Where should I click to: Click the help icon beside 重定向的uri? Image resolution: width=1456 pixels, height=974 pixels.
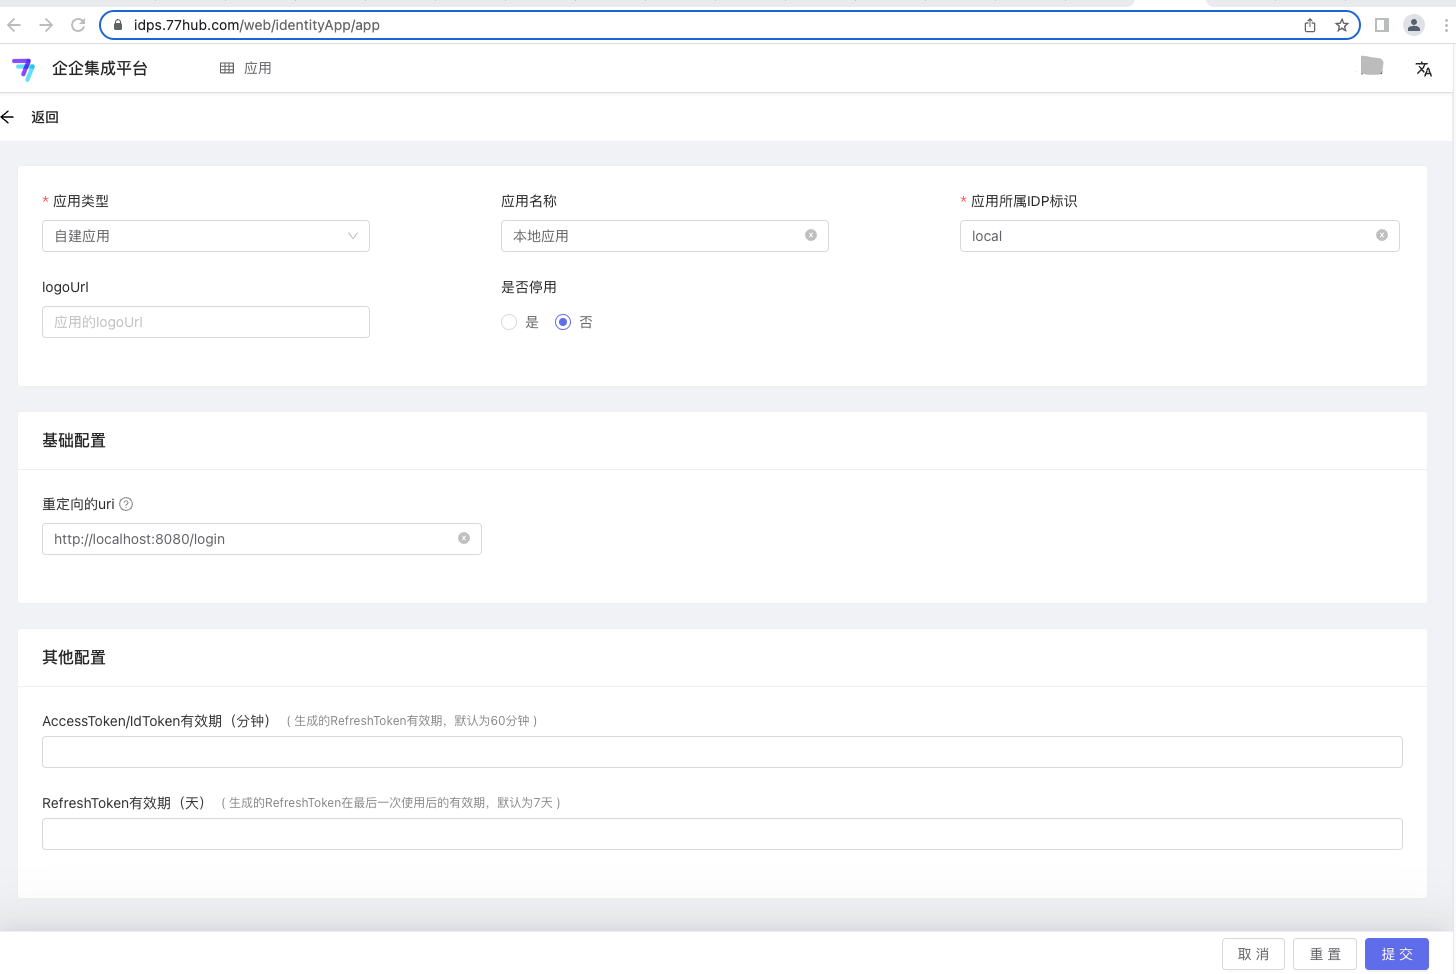[126, 504]
